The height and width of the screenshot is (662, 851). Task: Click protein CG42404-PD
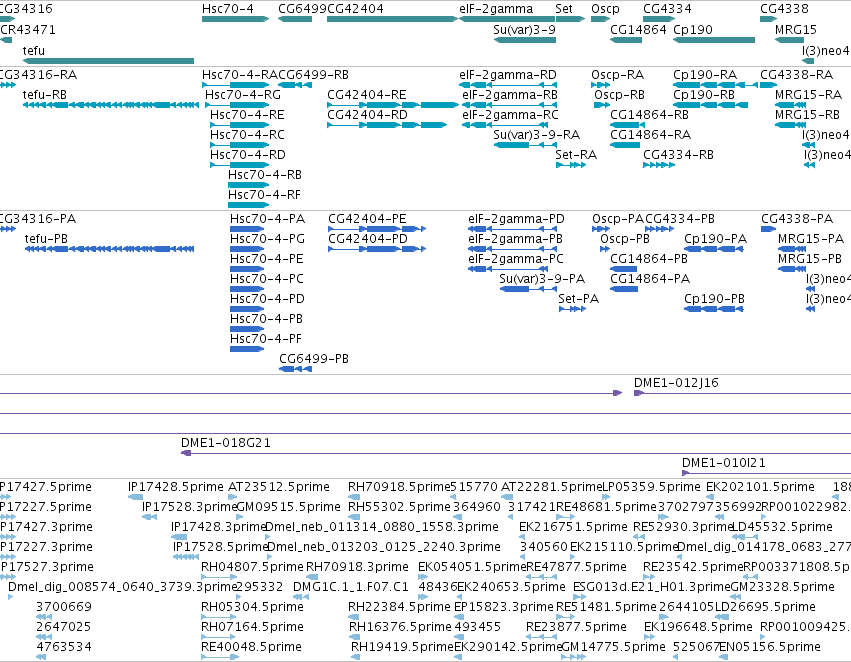pos(377,249)
